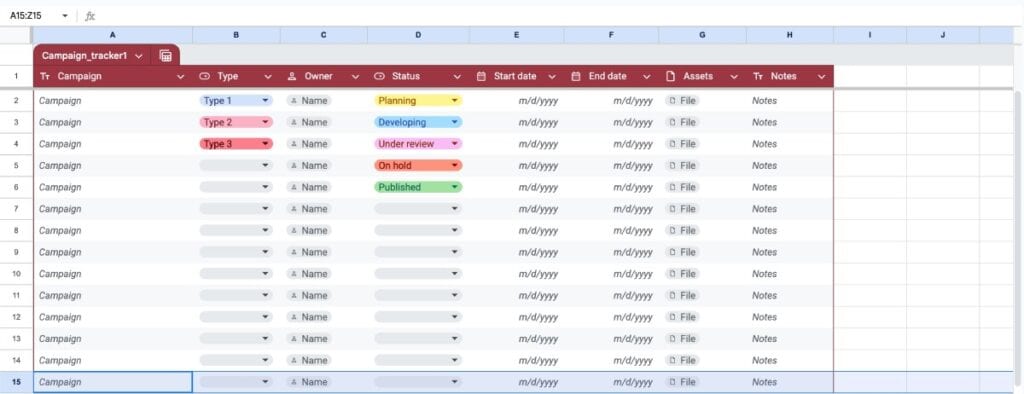Image resolution: width=1024 pixels, height=394 pixels.
Task: Click the Start date cell in row 14
Action: (x=517, y=360)
